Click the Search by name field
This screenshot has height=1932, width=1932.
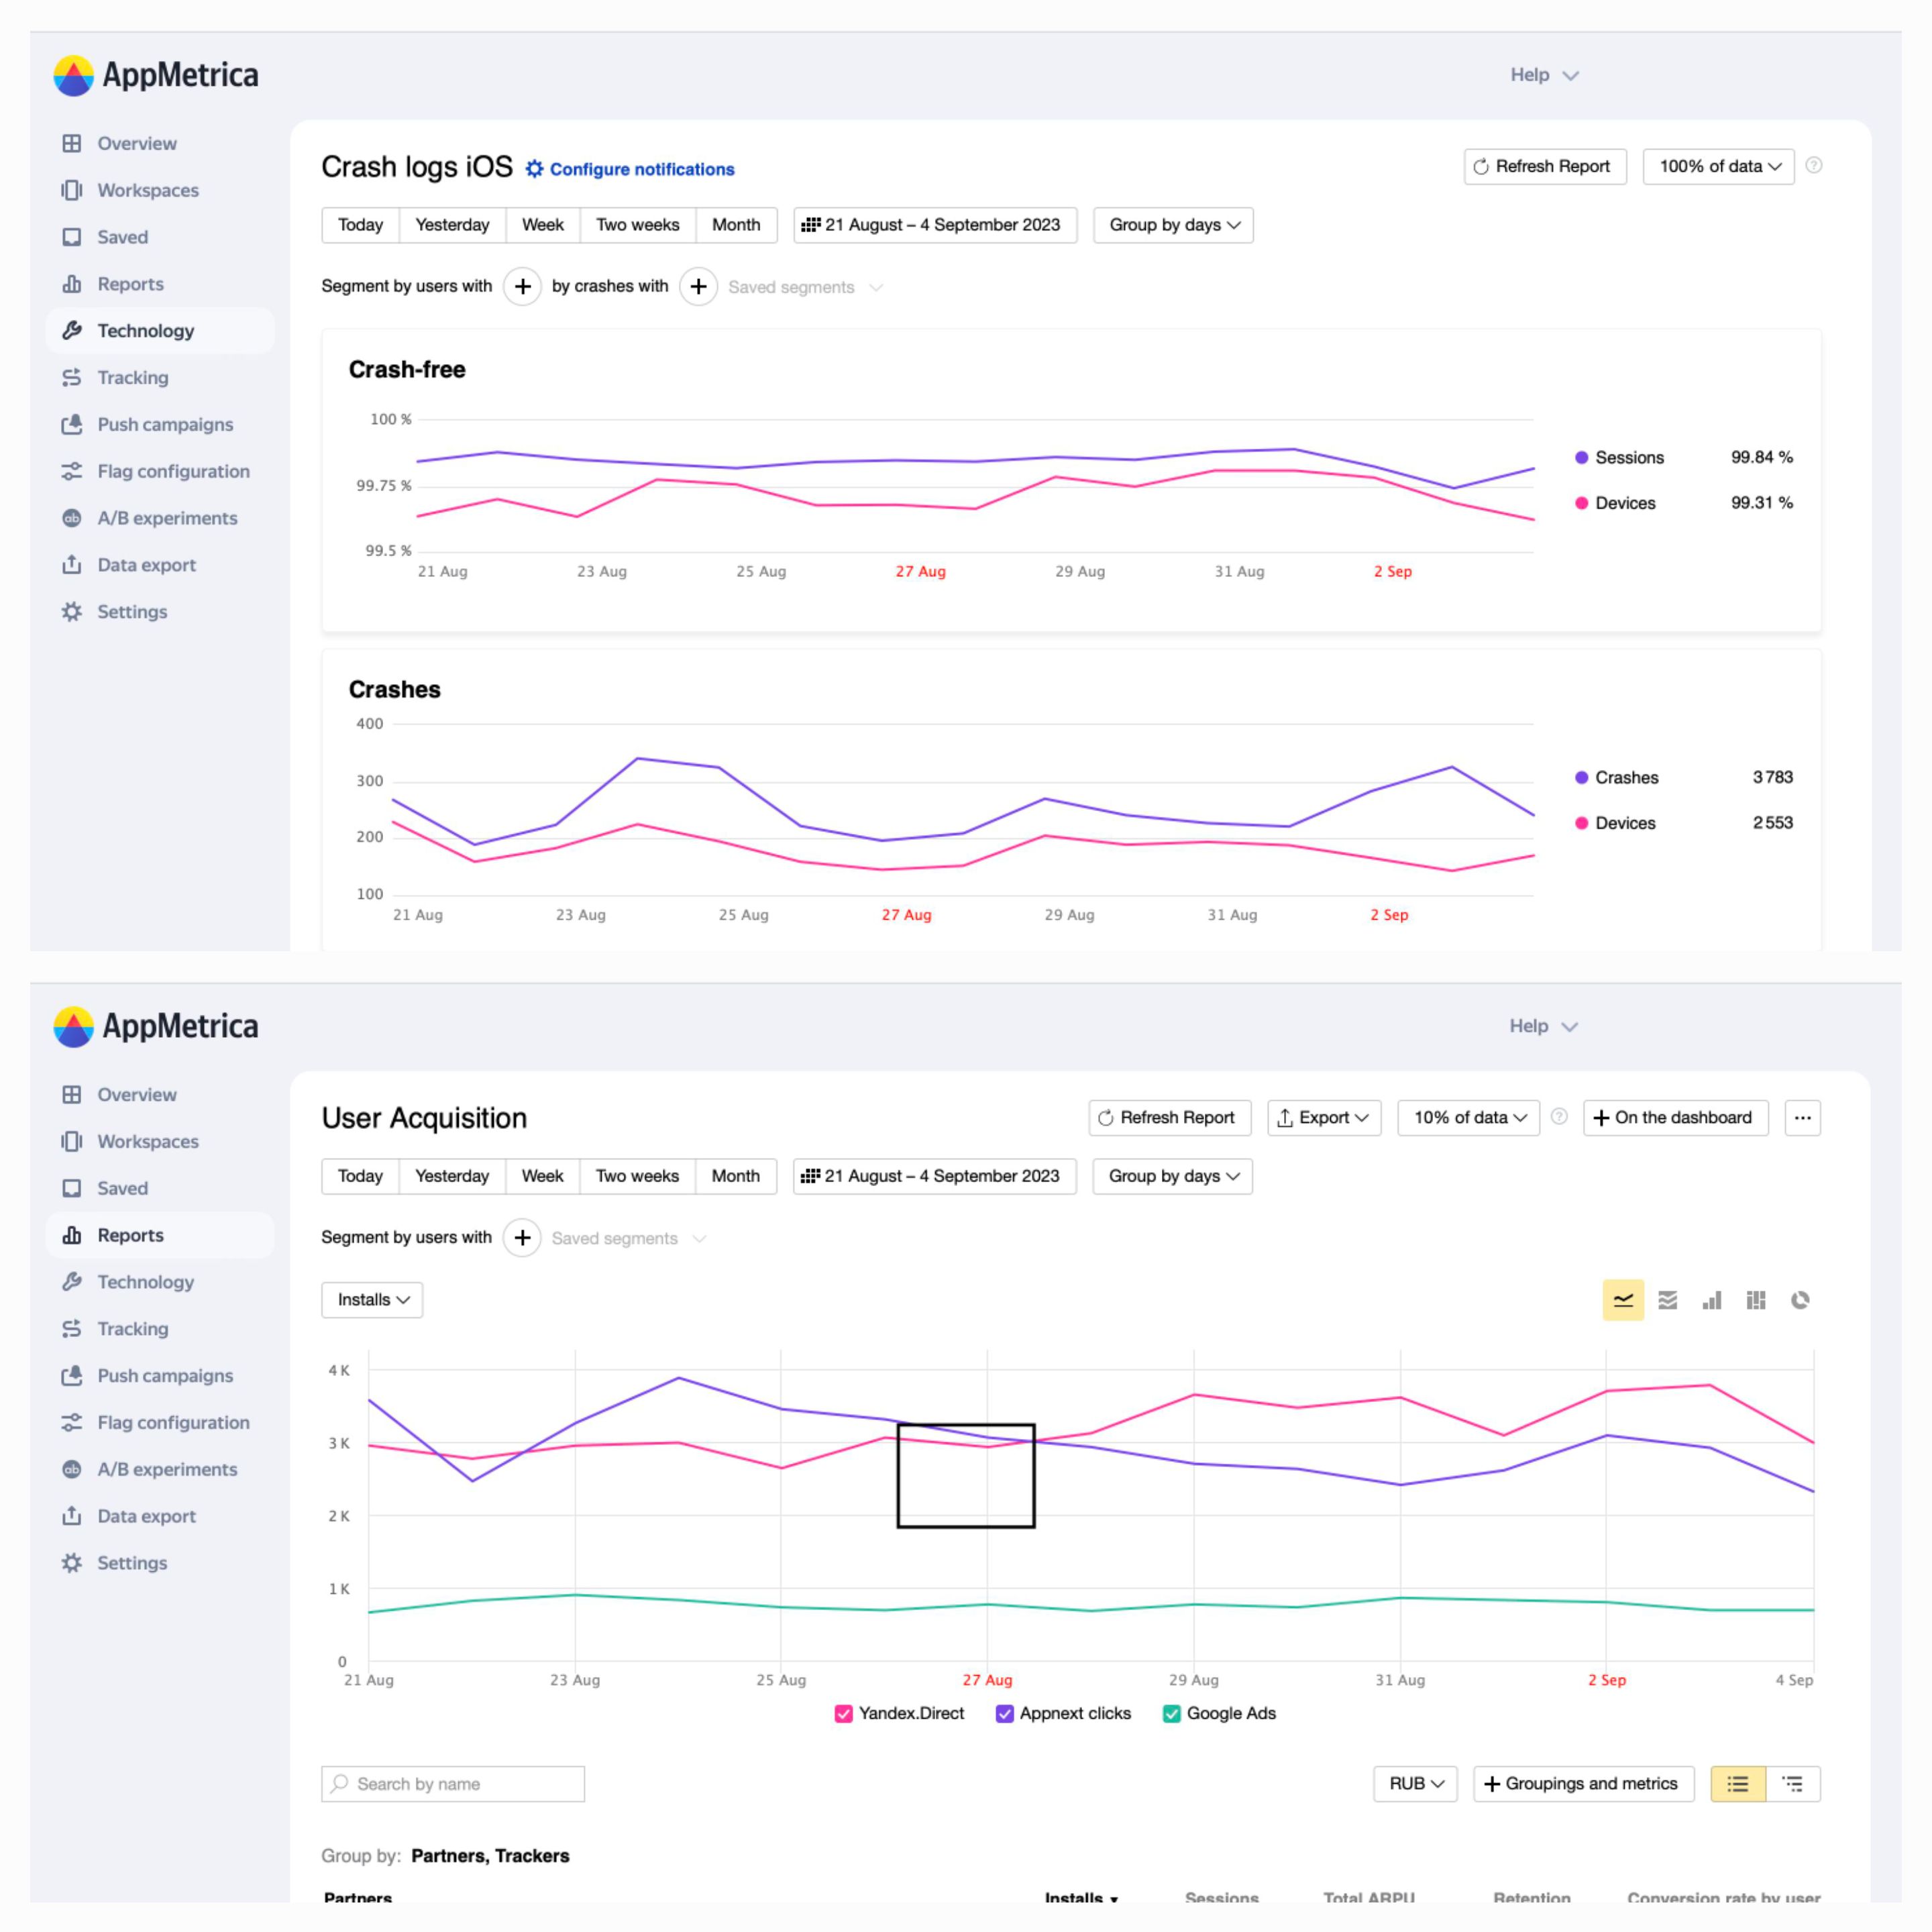coord(453,1784)
